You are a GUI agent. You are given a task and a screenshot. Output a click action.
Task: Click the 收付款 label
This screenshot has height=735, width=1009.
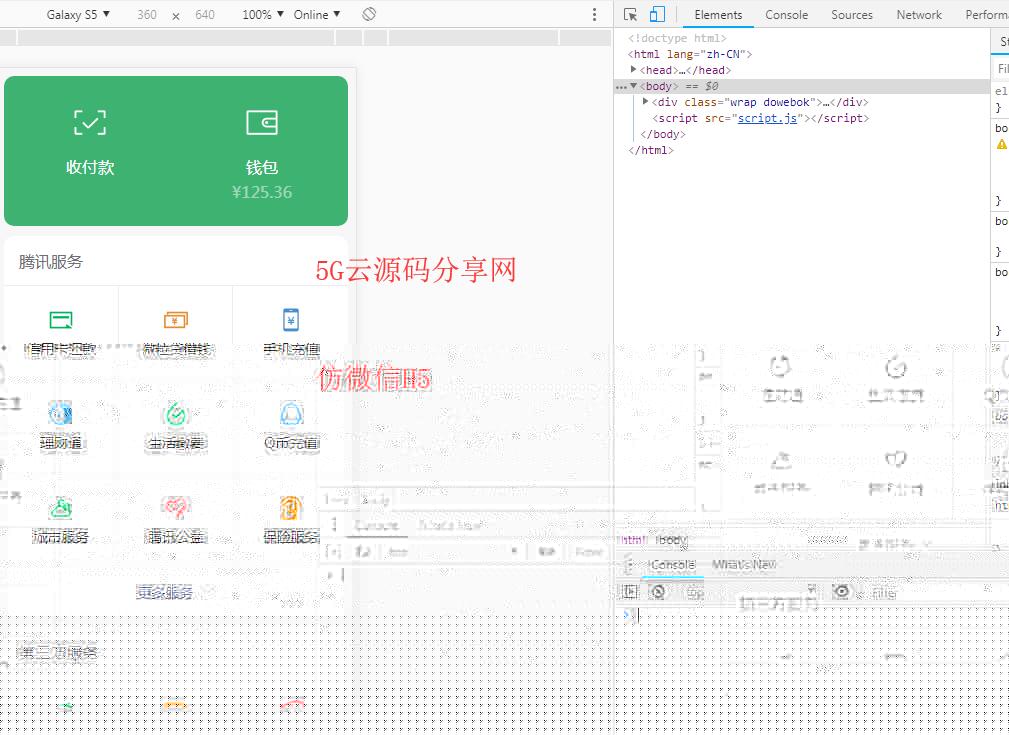point(90,167)
